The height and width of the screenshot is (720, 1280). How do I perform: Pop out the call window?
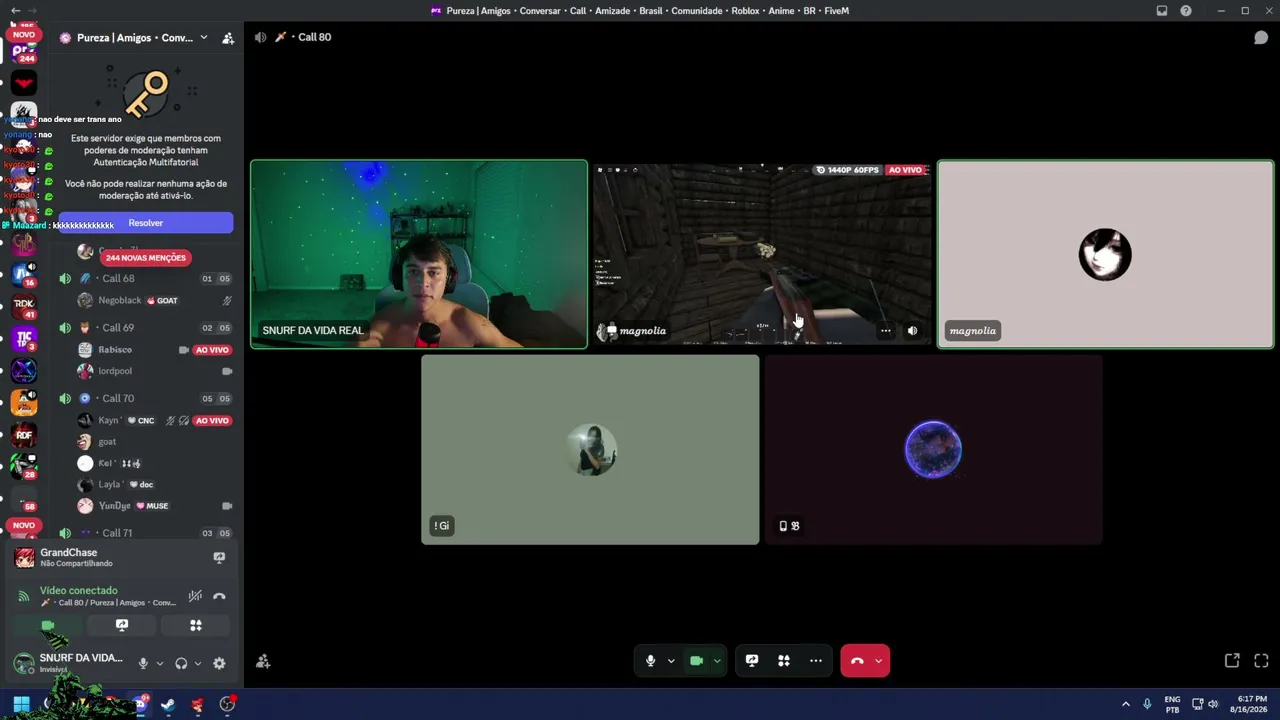coord(1232,661)
